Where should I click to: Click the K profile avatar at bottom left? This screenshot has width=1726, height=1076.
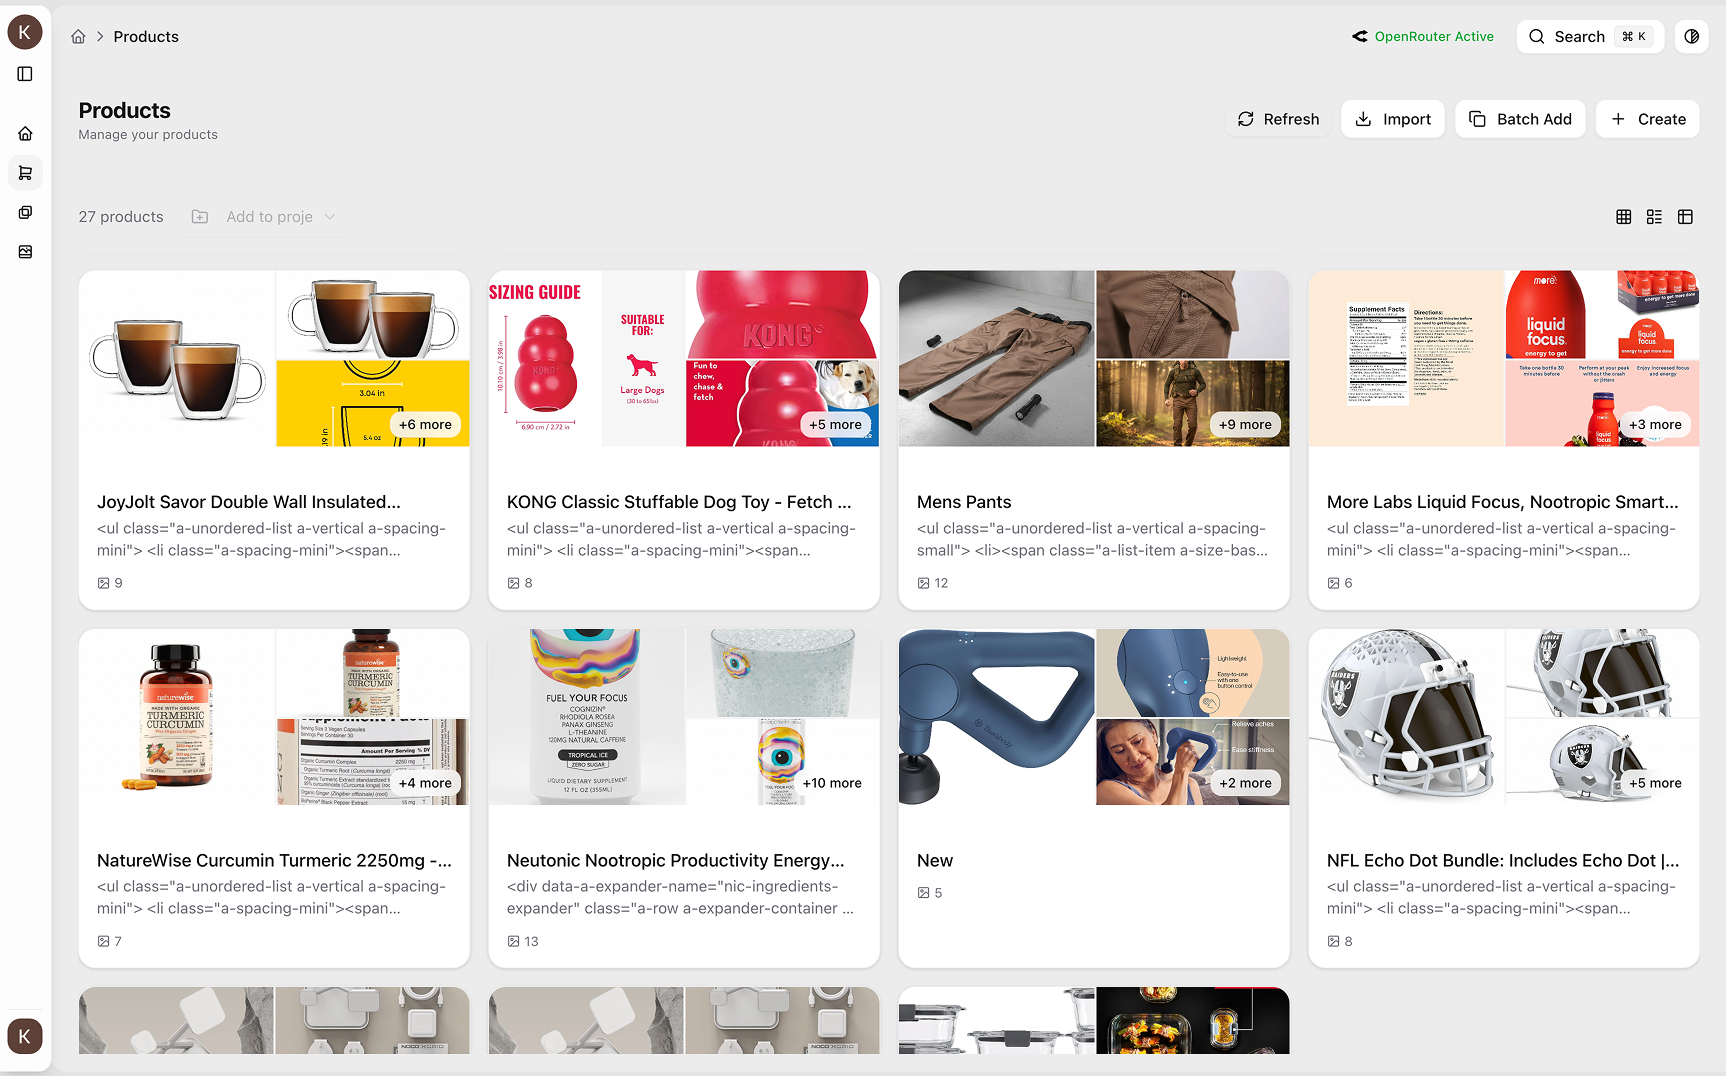tap(24, 1036)
